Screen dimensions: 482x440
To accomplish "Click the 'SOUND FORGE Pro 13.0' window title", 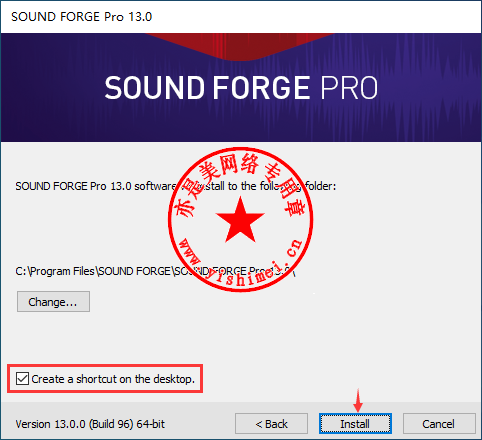I will [x=82, y=17].
